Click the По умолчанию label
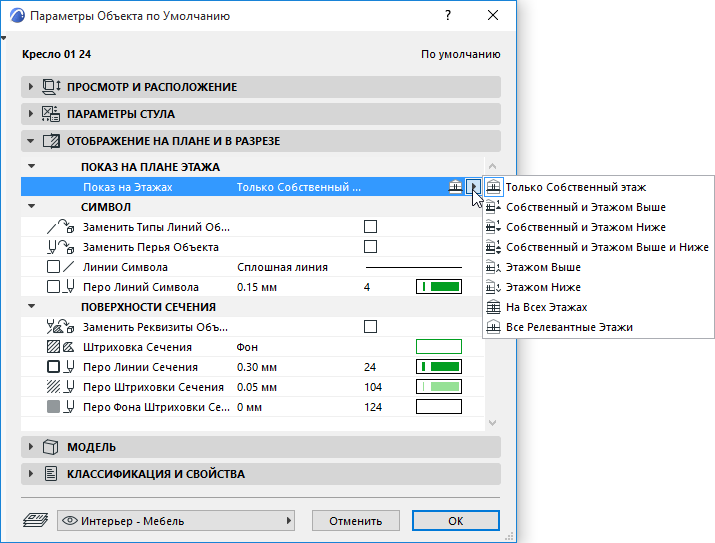This screenshot has height=543, width=715. (x=461, y=54)
